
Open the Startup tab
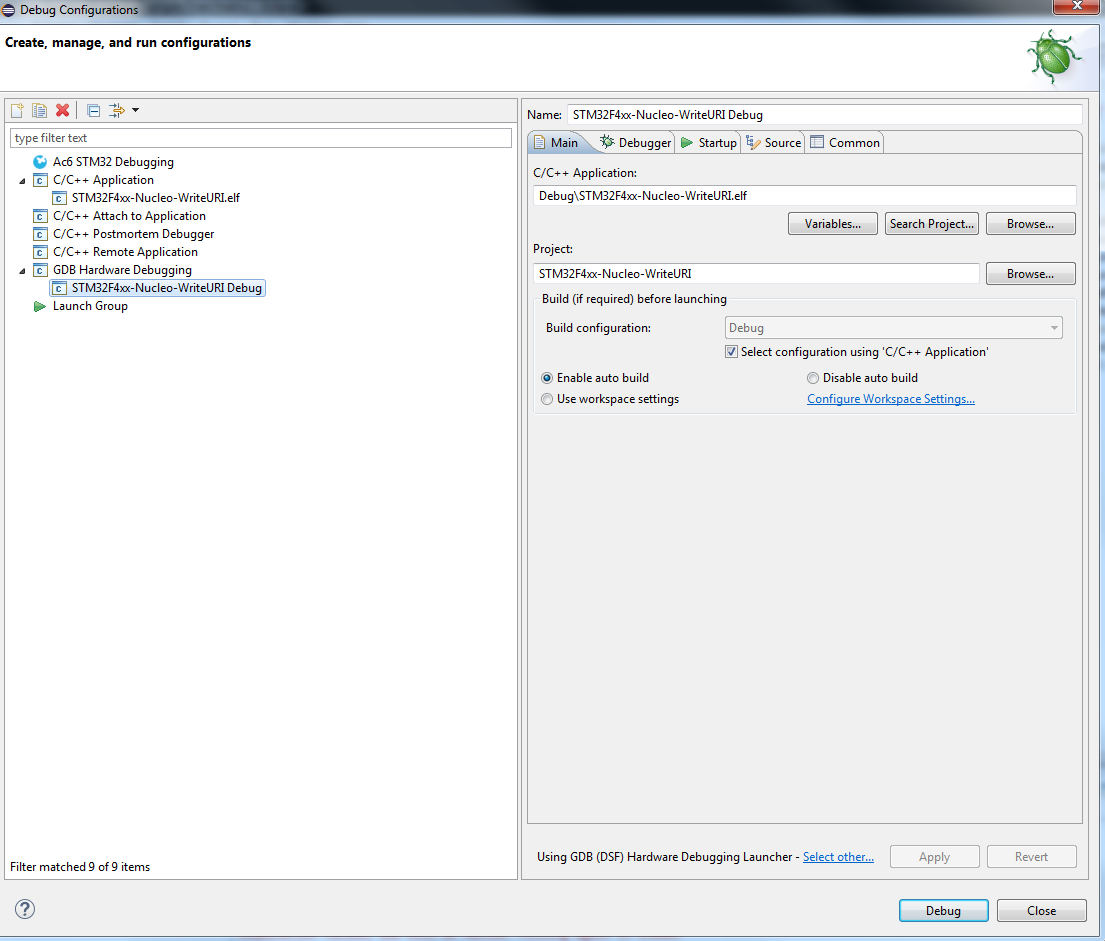[x=709, y=142]
